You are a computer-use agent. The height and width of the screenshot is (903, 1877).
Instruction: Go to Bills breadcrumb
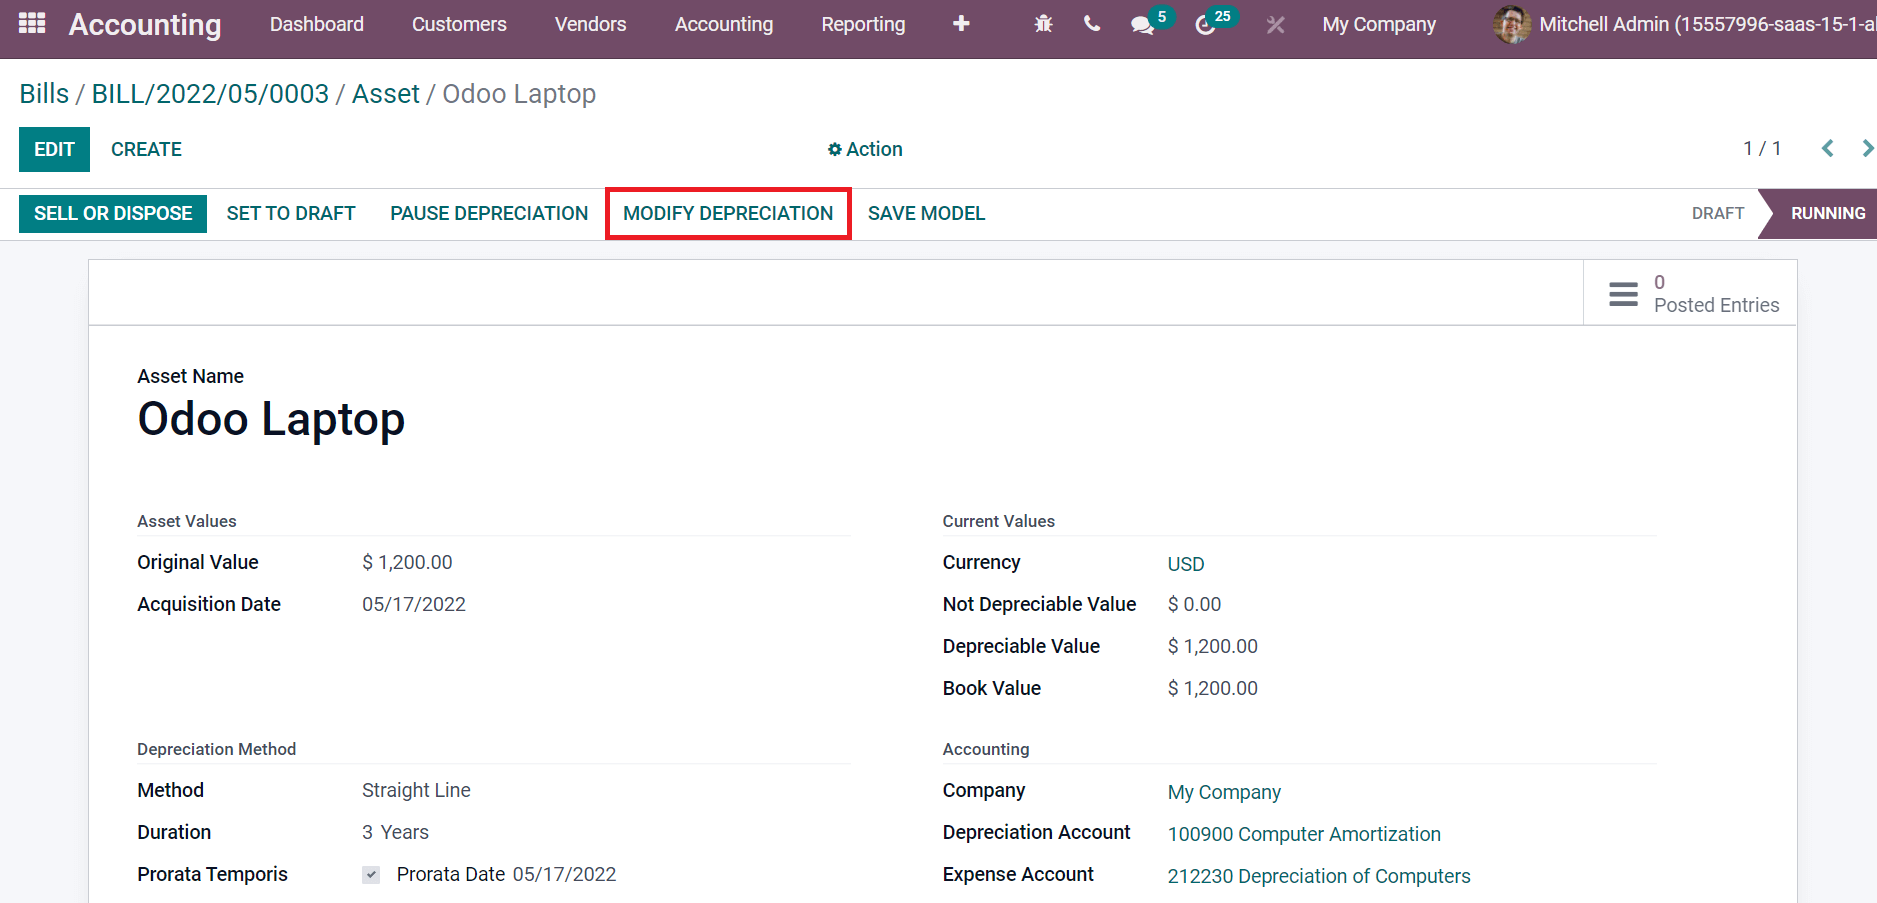(44, 94)
